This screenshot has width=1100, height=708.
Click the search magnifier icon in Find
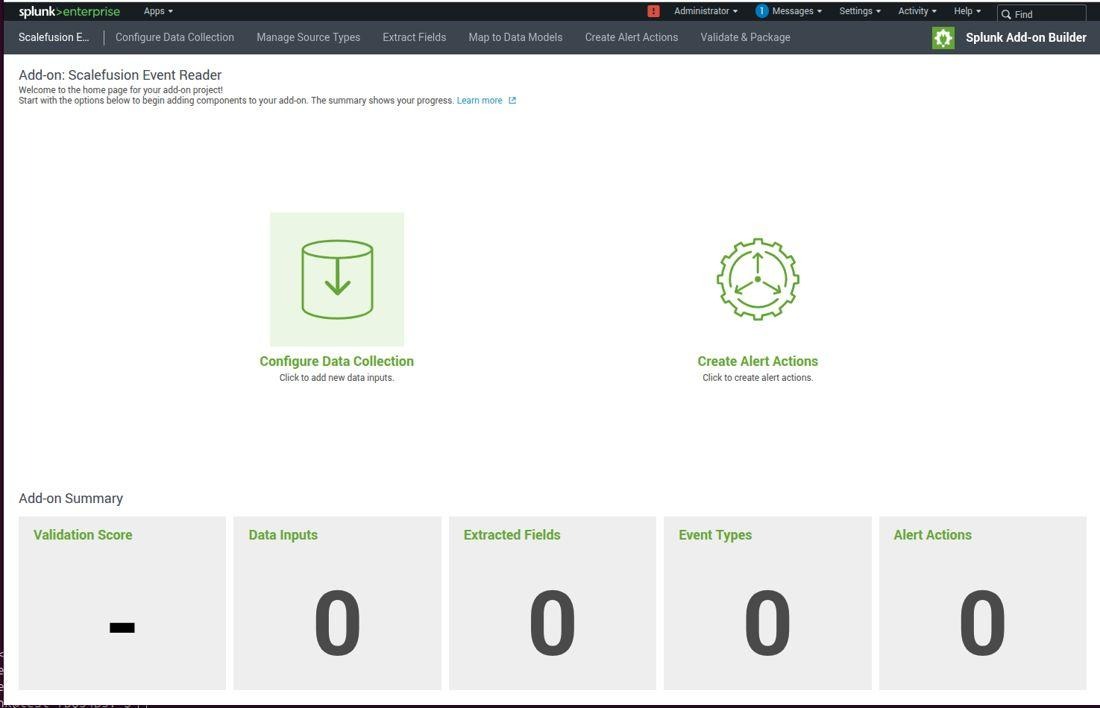click(x=1006, y=14)
